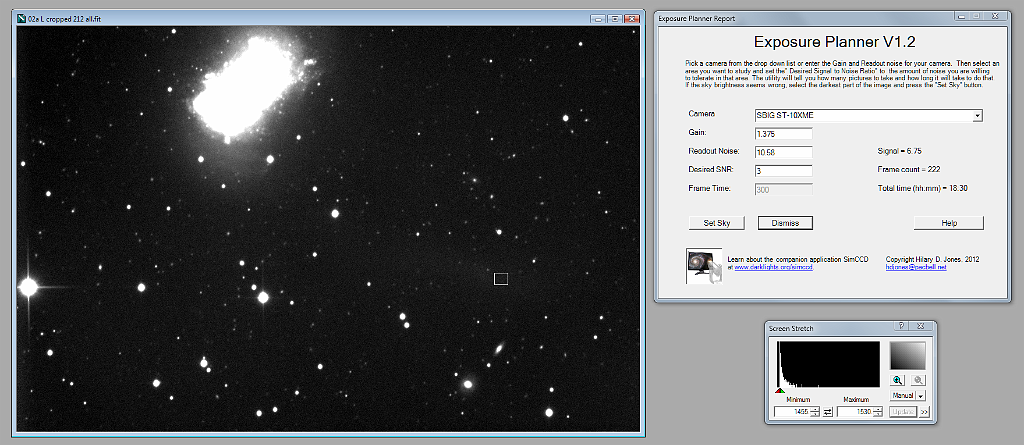Click the bright overexposed galaxy in the image
Viewport: 1024px width, 445px height.
coord(246,90)
